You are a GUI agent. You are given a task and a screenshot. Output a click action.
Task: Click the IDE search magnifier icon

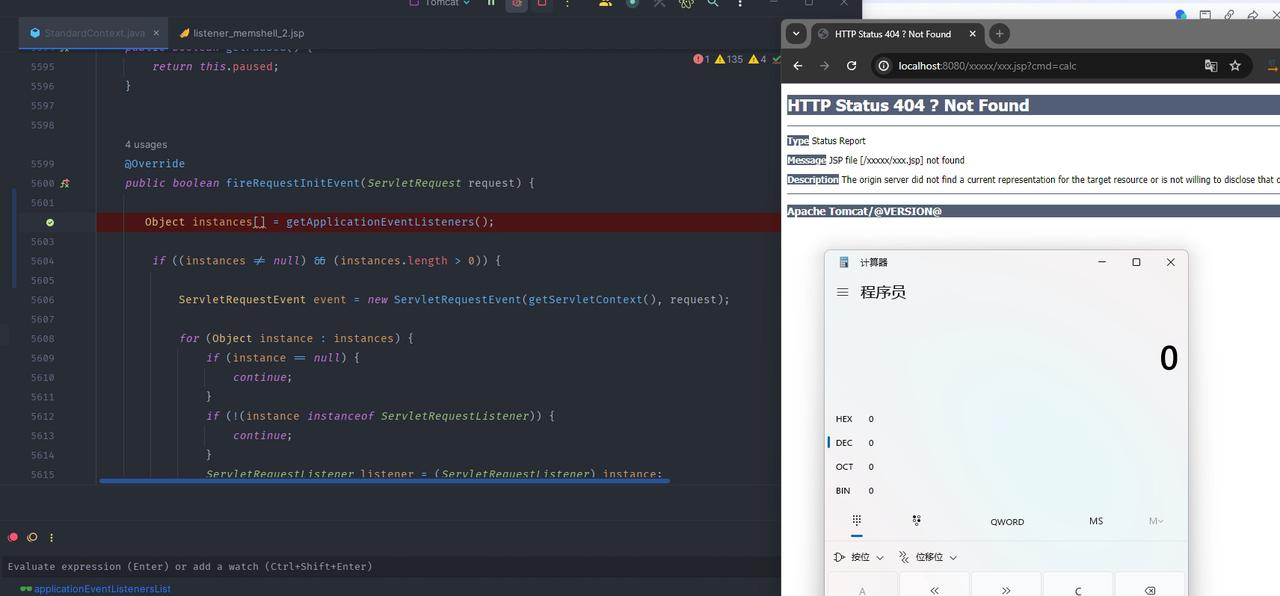(x=713, y=3)
